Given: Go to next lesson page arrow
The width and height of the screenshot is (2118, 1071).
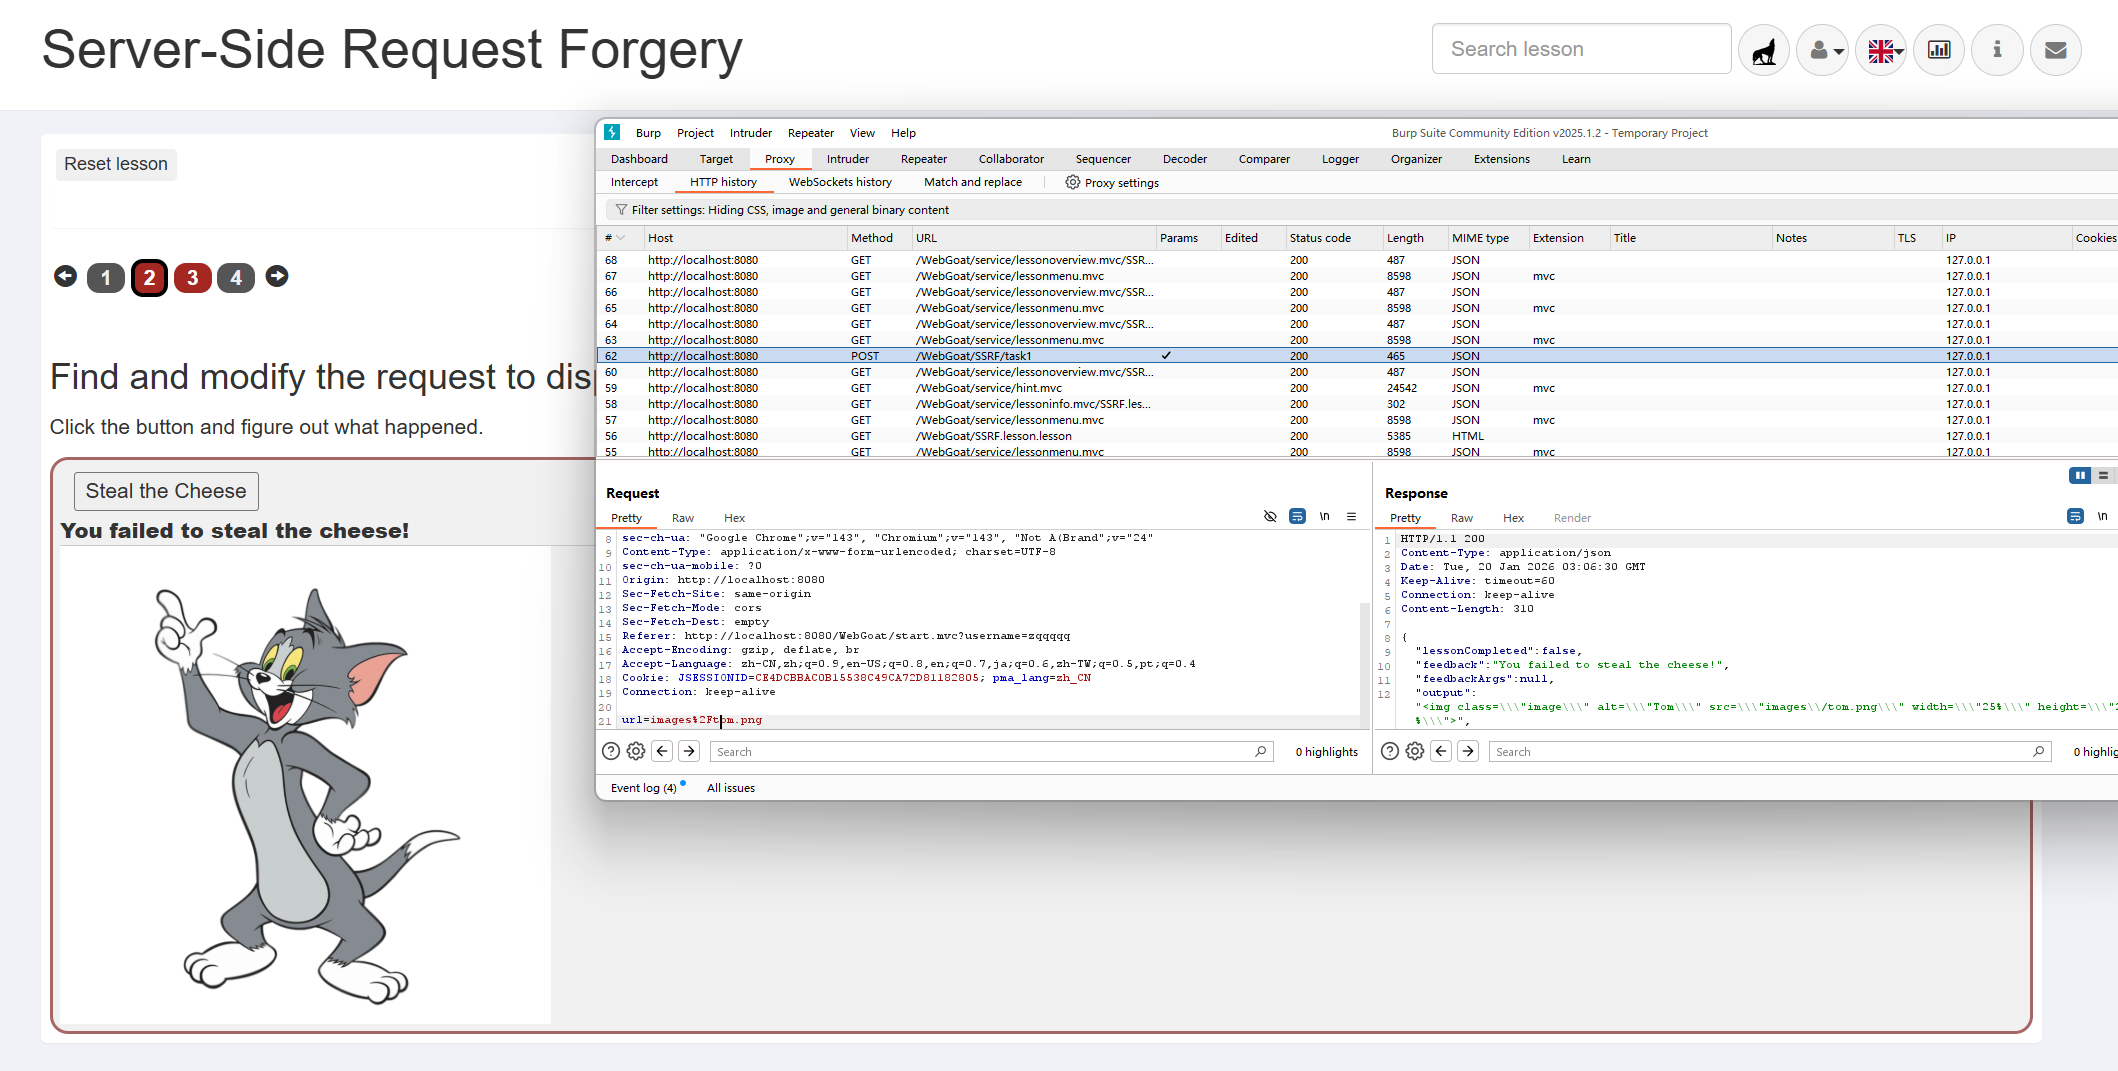Looking at the screenshot, I should pyautogui.click(x=277, y=276).
